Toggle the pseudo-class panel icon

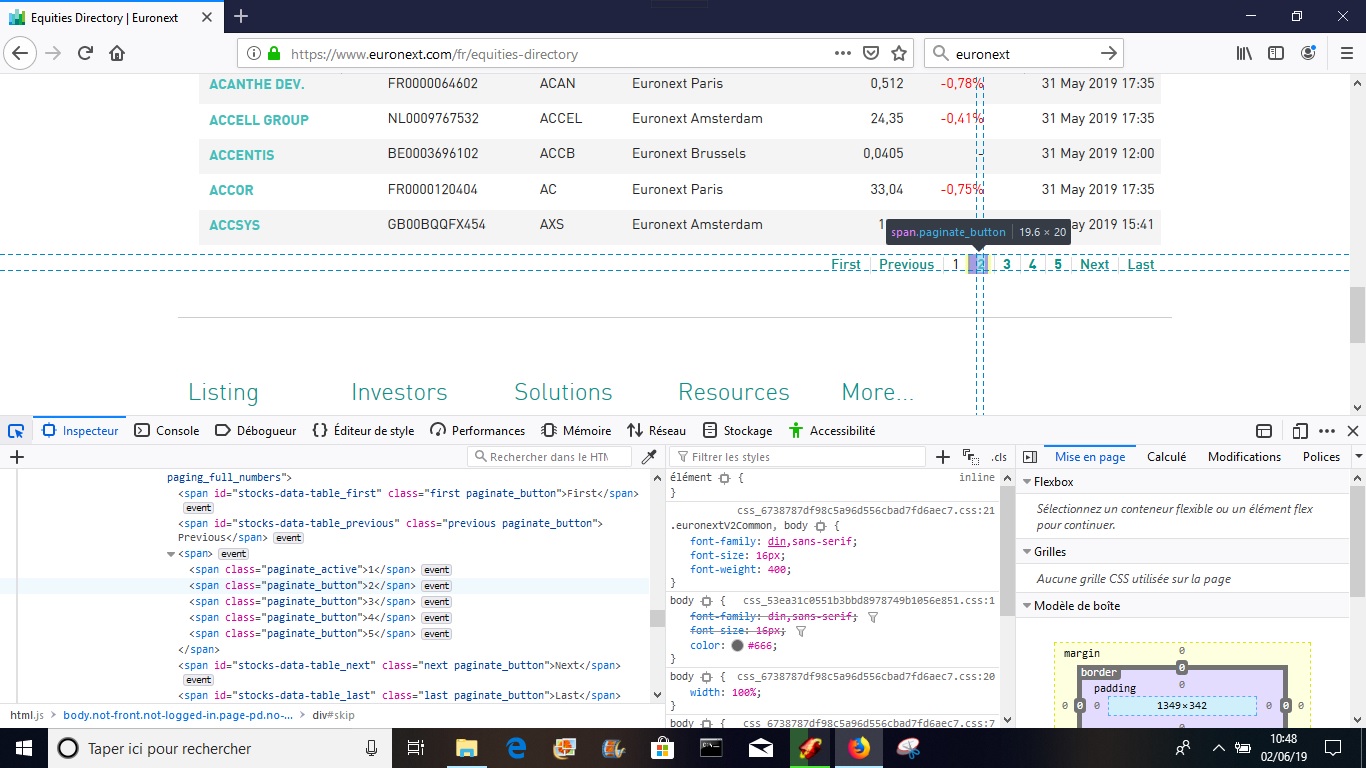point(970,457)
